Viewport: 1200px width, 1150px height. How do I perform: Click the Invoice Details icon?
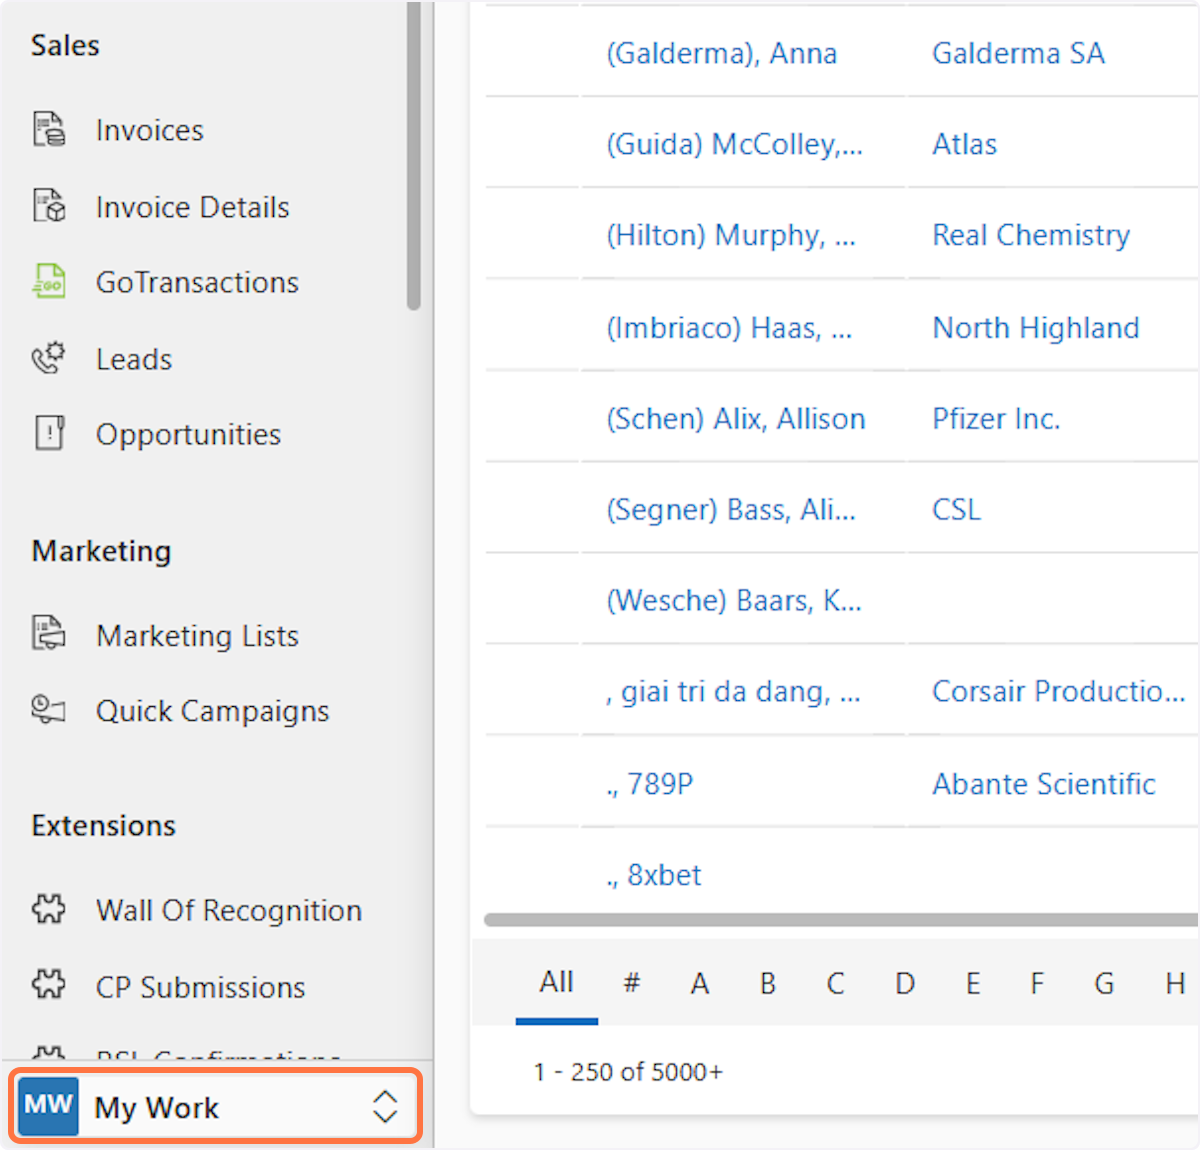pos(49,206)
